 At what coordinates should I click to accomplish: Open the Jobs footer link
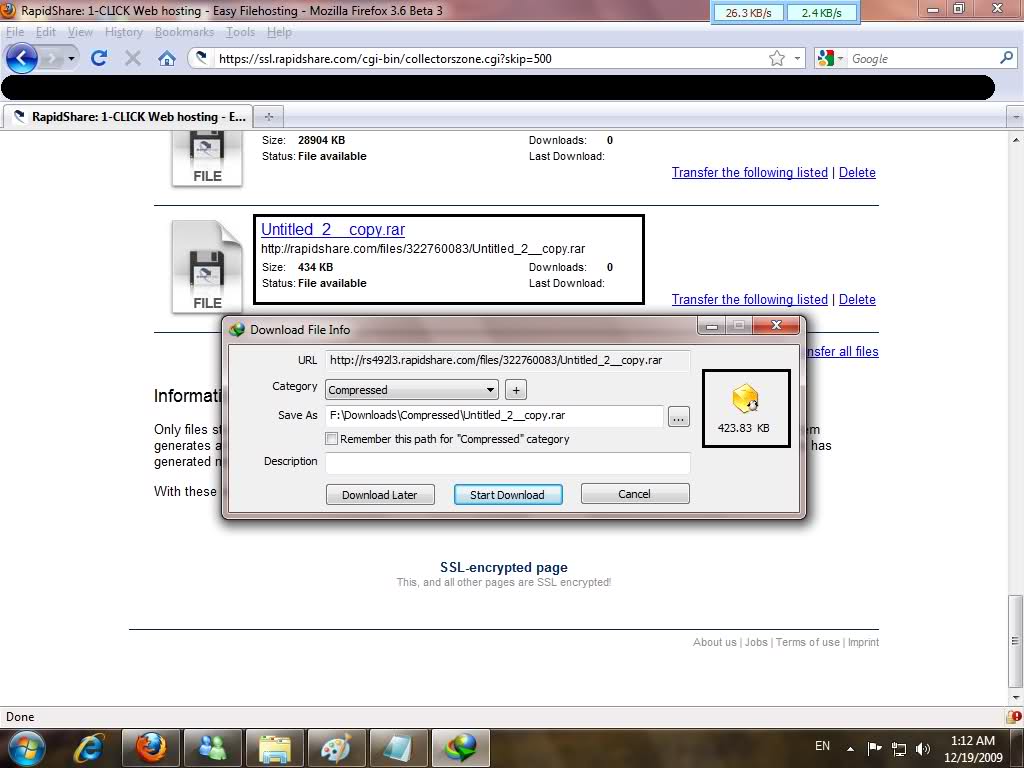(x=756, y=643)
